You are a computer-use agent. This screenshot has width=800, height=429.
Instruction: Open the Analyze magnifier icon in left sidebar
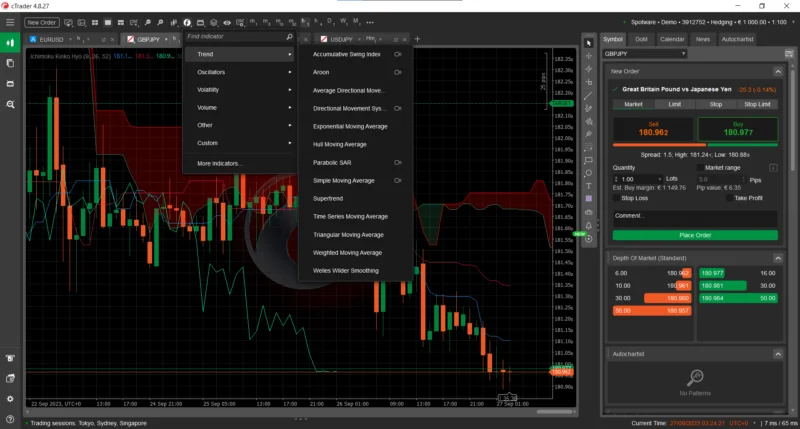(x=10, y=104)
